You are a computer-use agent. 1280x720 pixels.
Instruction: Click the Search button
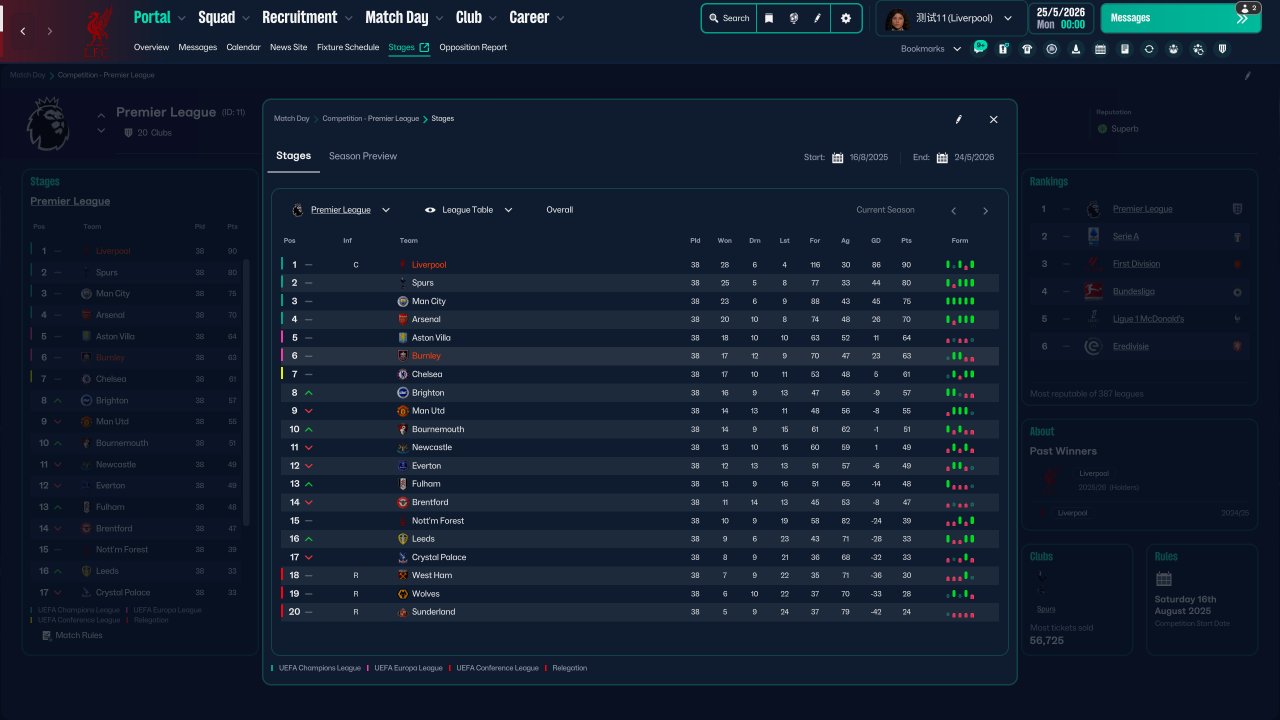729,18
